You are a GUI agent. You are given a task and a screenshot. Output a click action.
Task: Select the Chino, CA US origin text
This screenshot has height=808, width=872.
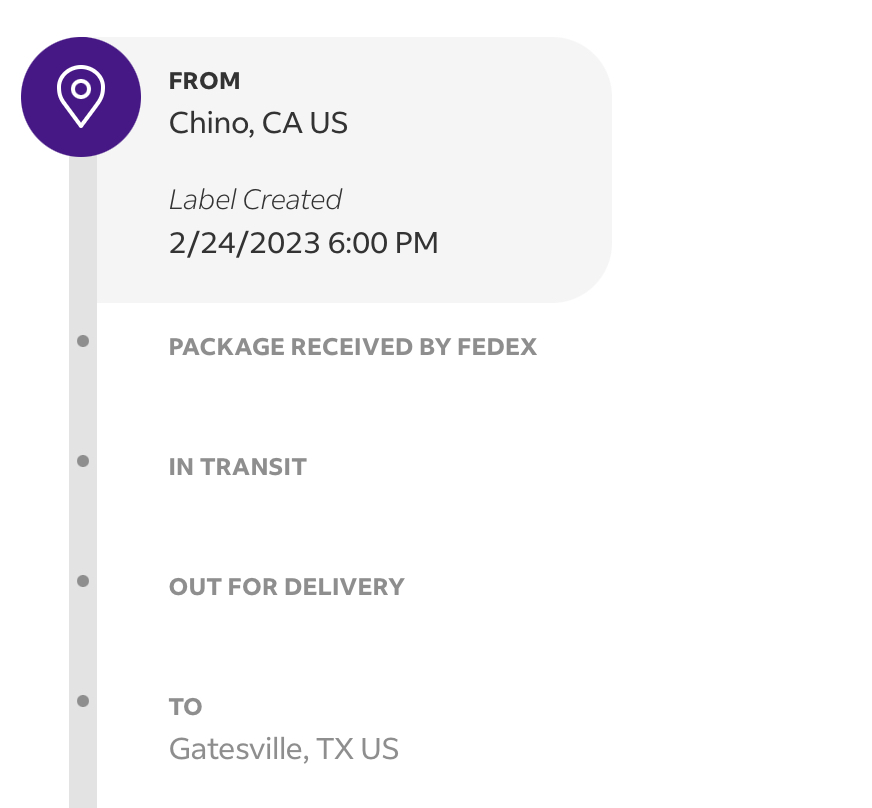pyautogui.click(x=258, y=123)
